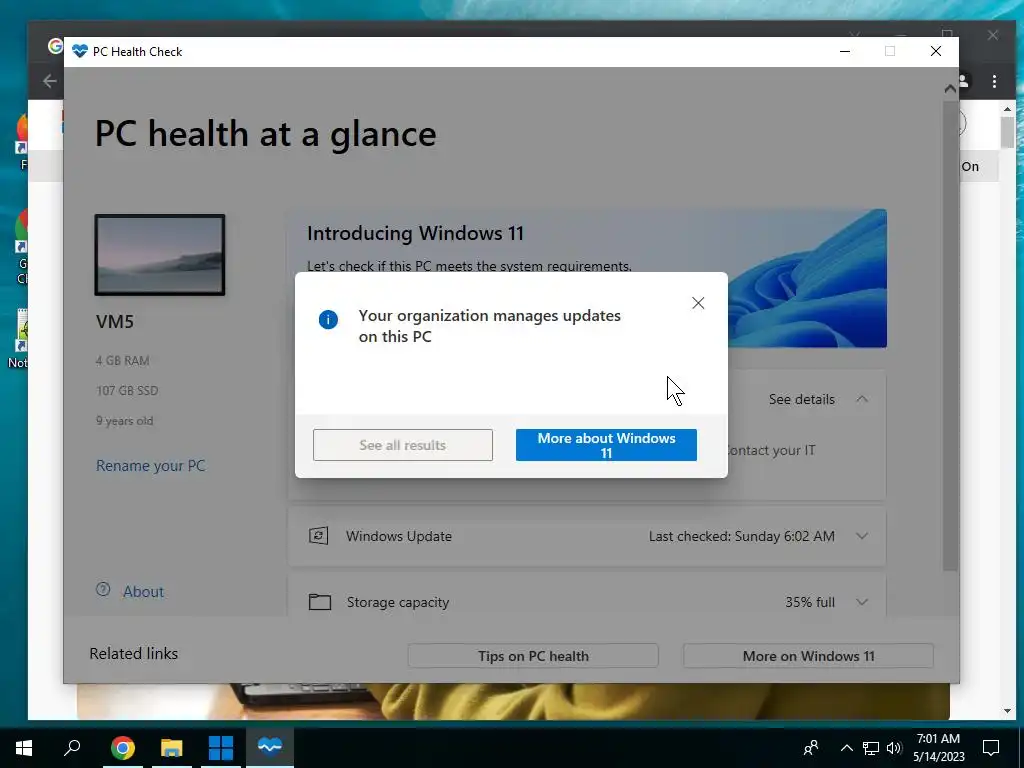
Task: Click the volume speaker icon
Action: point(894,748)
